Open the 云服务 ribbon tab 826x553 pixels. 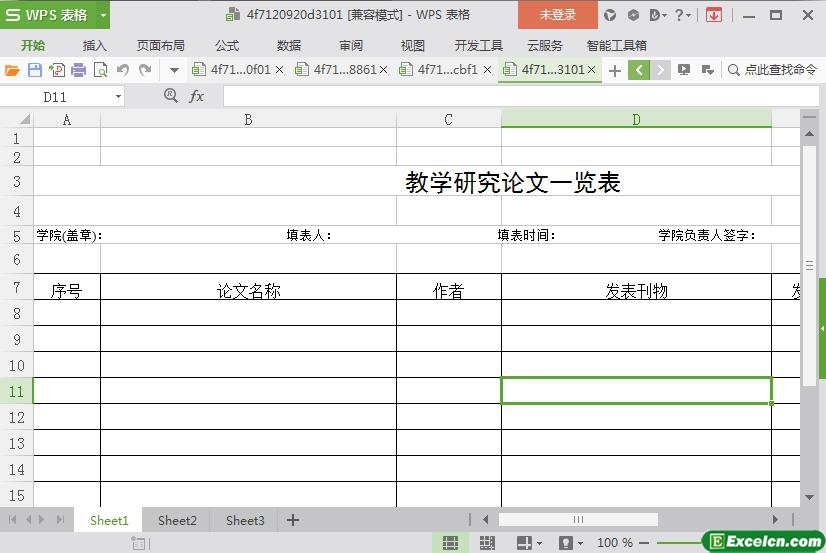coord(545,46)
